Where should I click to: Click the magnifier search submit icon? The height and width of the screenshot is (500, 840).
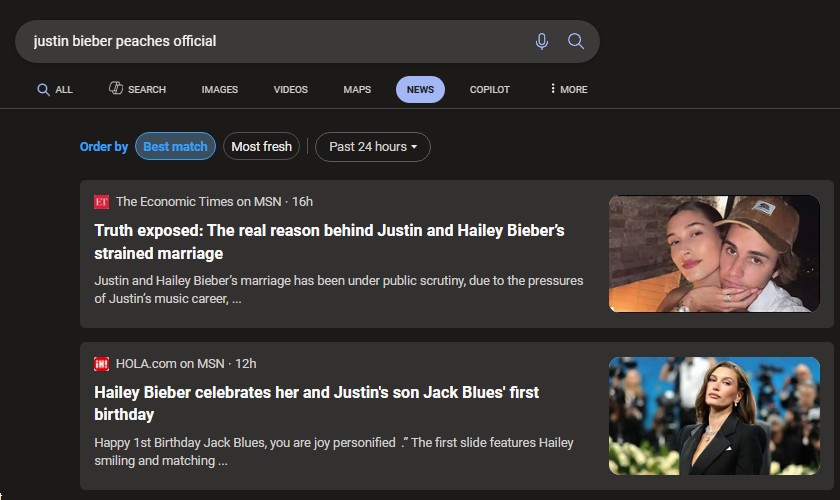576,41
